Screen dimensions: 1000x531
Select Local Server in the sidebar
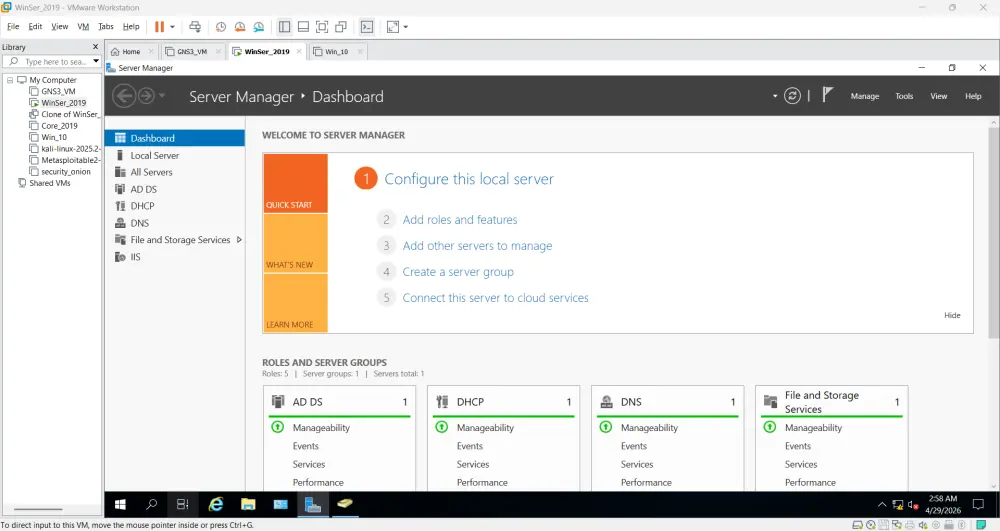[x=175, y=156]
